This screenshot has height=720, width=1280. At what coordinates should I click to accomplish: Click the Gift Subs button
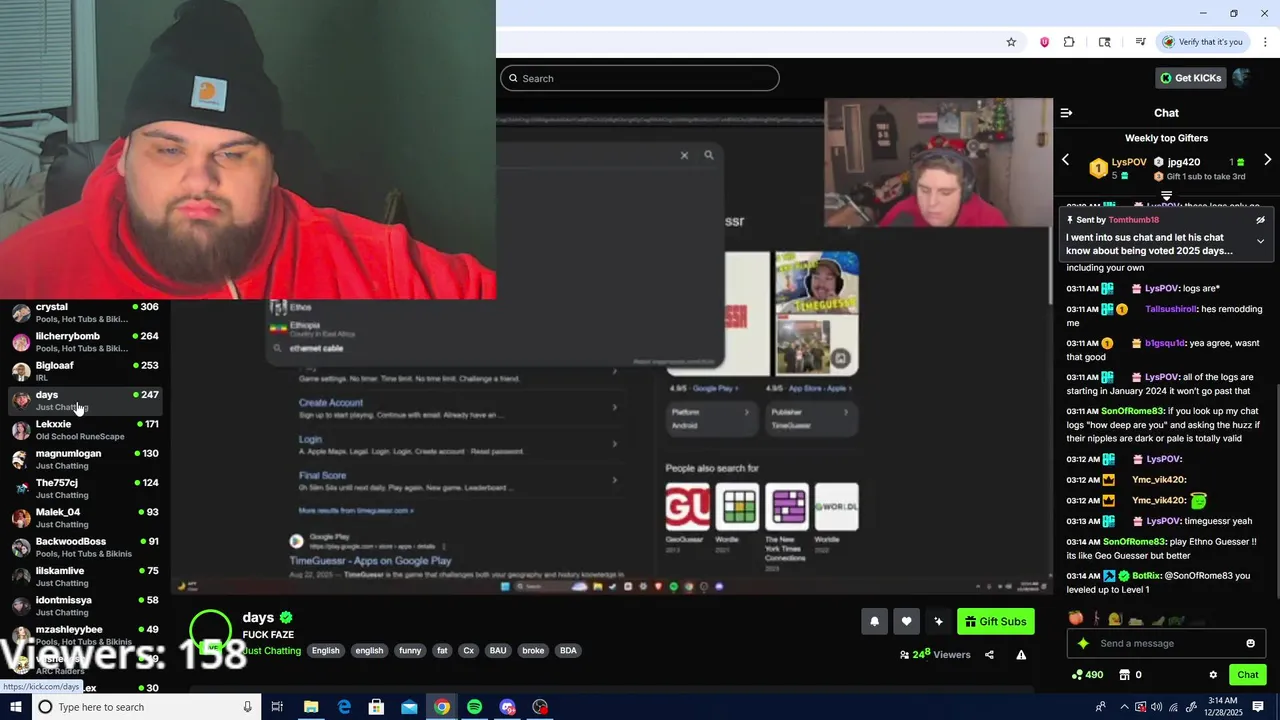tap(995, 621)
